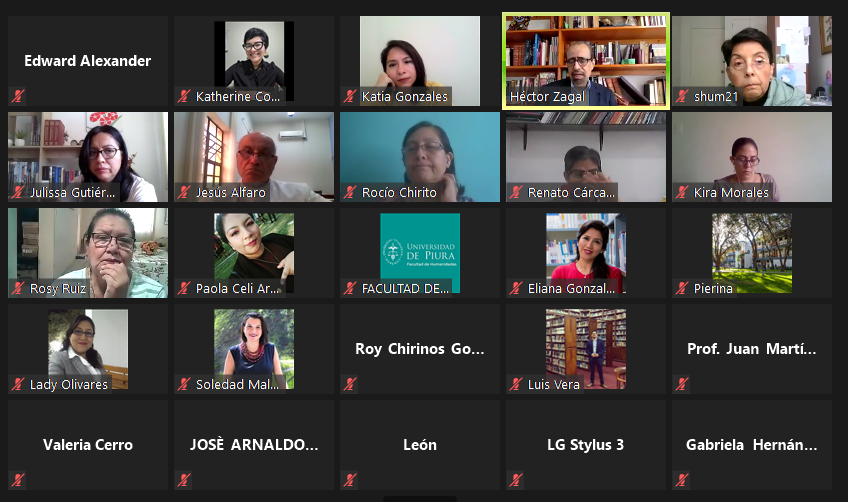Select Kira Morales' video tile
The width and height of the screenshot is (848, 502).
(752, 157)
